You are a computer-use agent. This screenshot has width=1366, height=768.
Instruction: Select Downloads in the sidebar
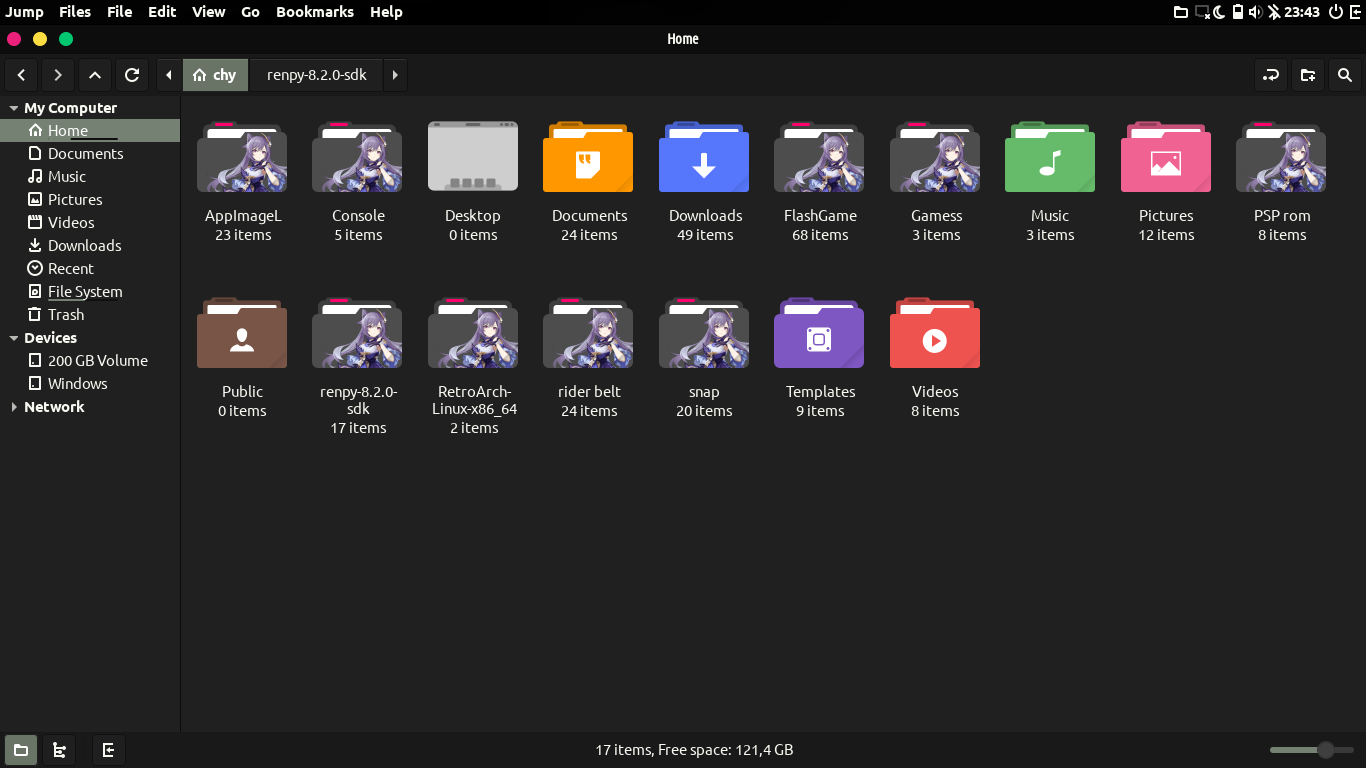click(90, 245)
